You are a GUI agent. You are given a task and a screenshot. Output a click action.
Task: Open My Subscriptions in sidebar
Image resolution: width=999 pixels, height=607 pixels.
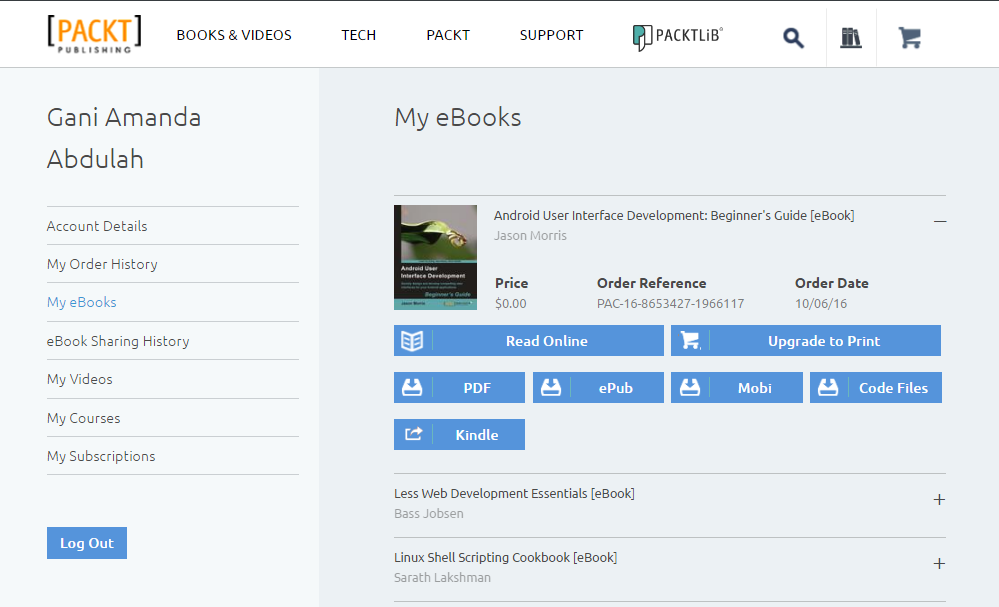[101, 457]
